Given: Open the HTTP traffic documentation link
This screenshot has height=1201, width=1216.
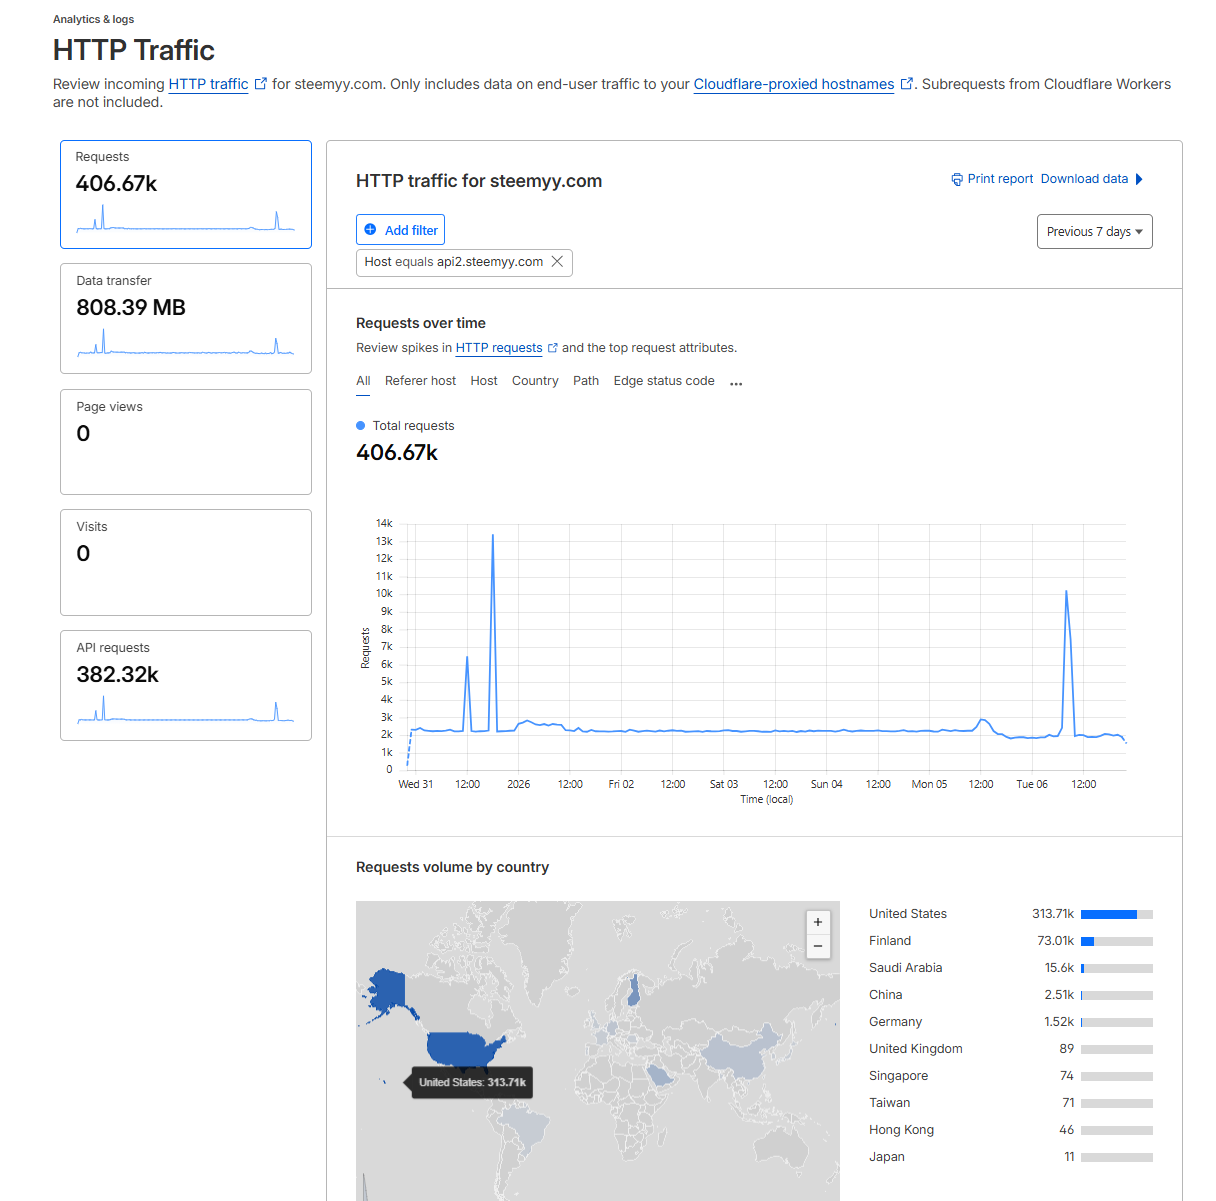Looking at the screenshot, I should click(208, 84).
